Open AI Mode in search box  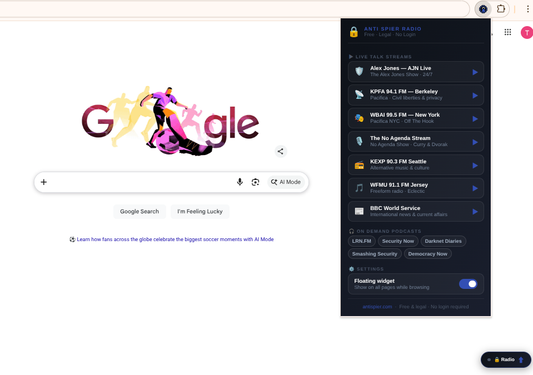tap(286, 182)
